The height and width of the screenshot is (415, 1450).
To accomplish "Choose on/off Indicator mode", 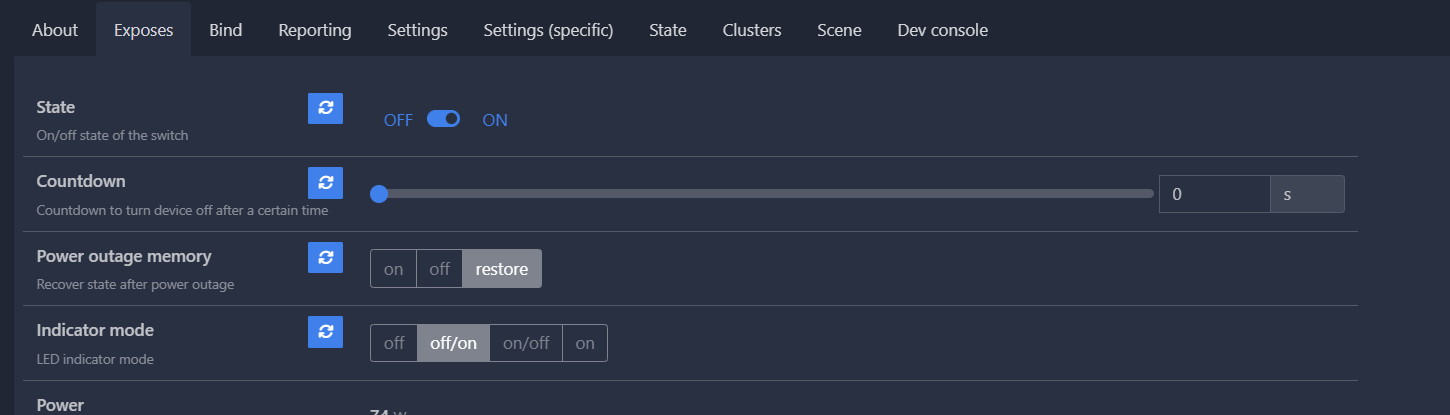I will pyautogui.click(x=526, y=343).
